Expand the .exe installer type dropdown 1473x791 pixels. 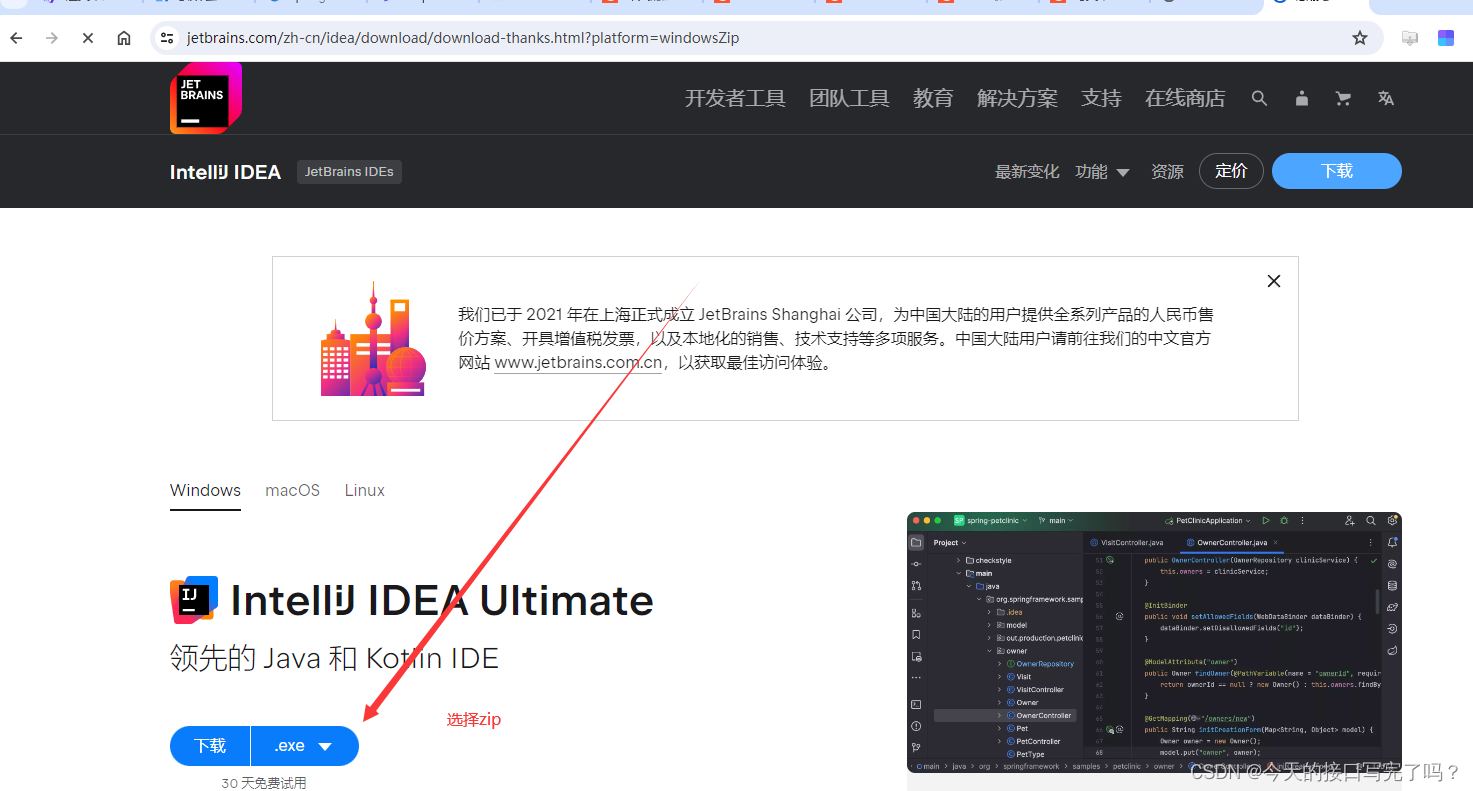(305, 746)
